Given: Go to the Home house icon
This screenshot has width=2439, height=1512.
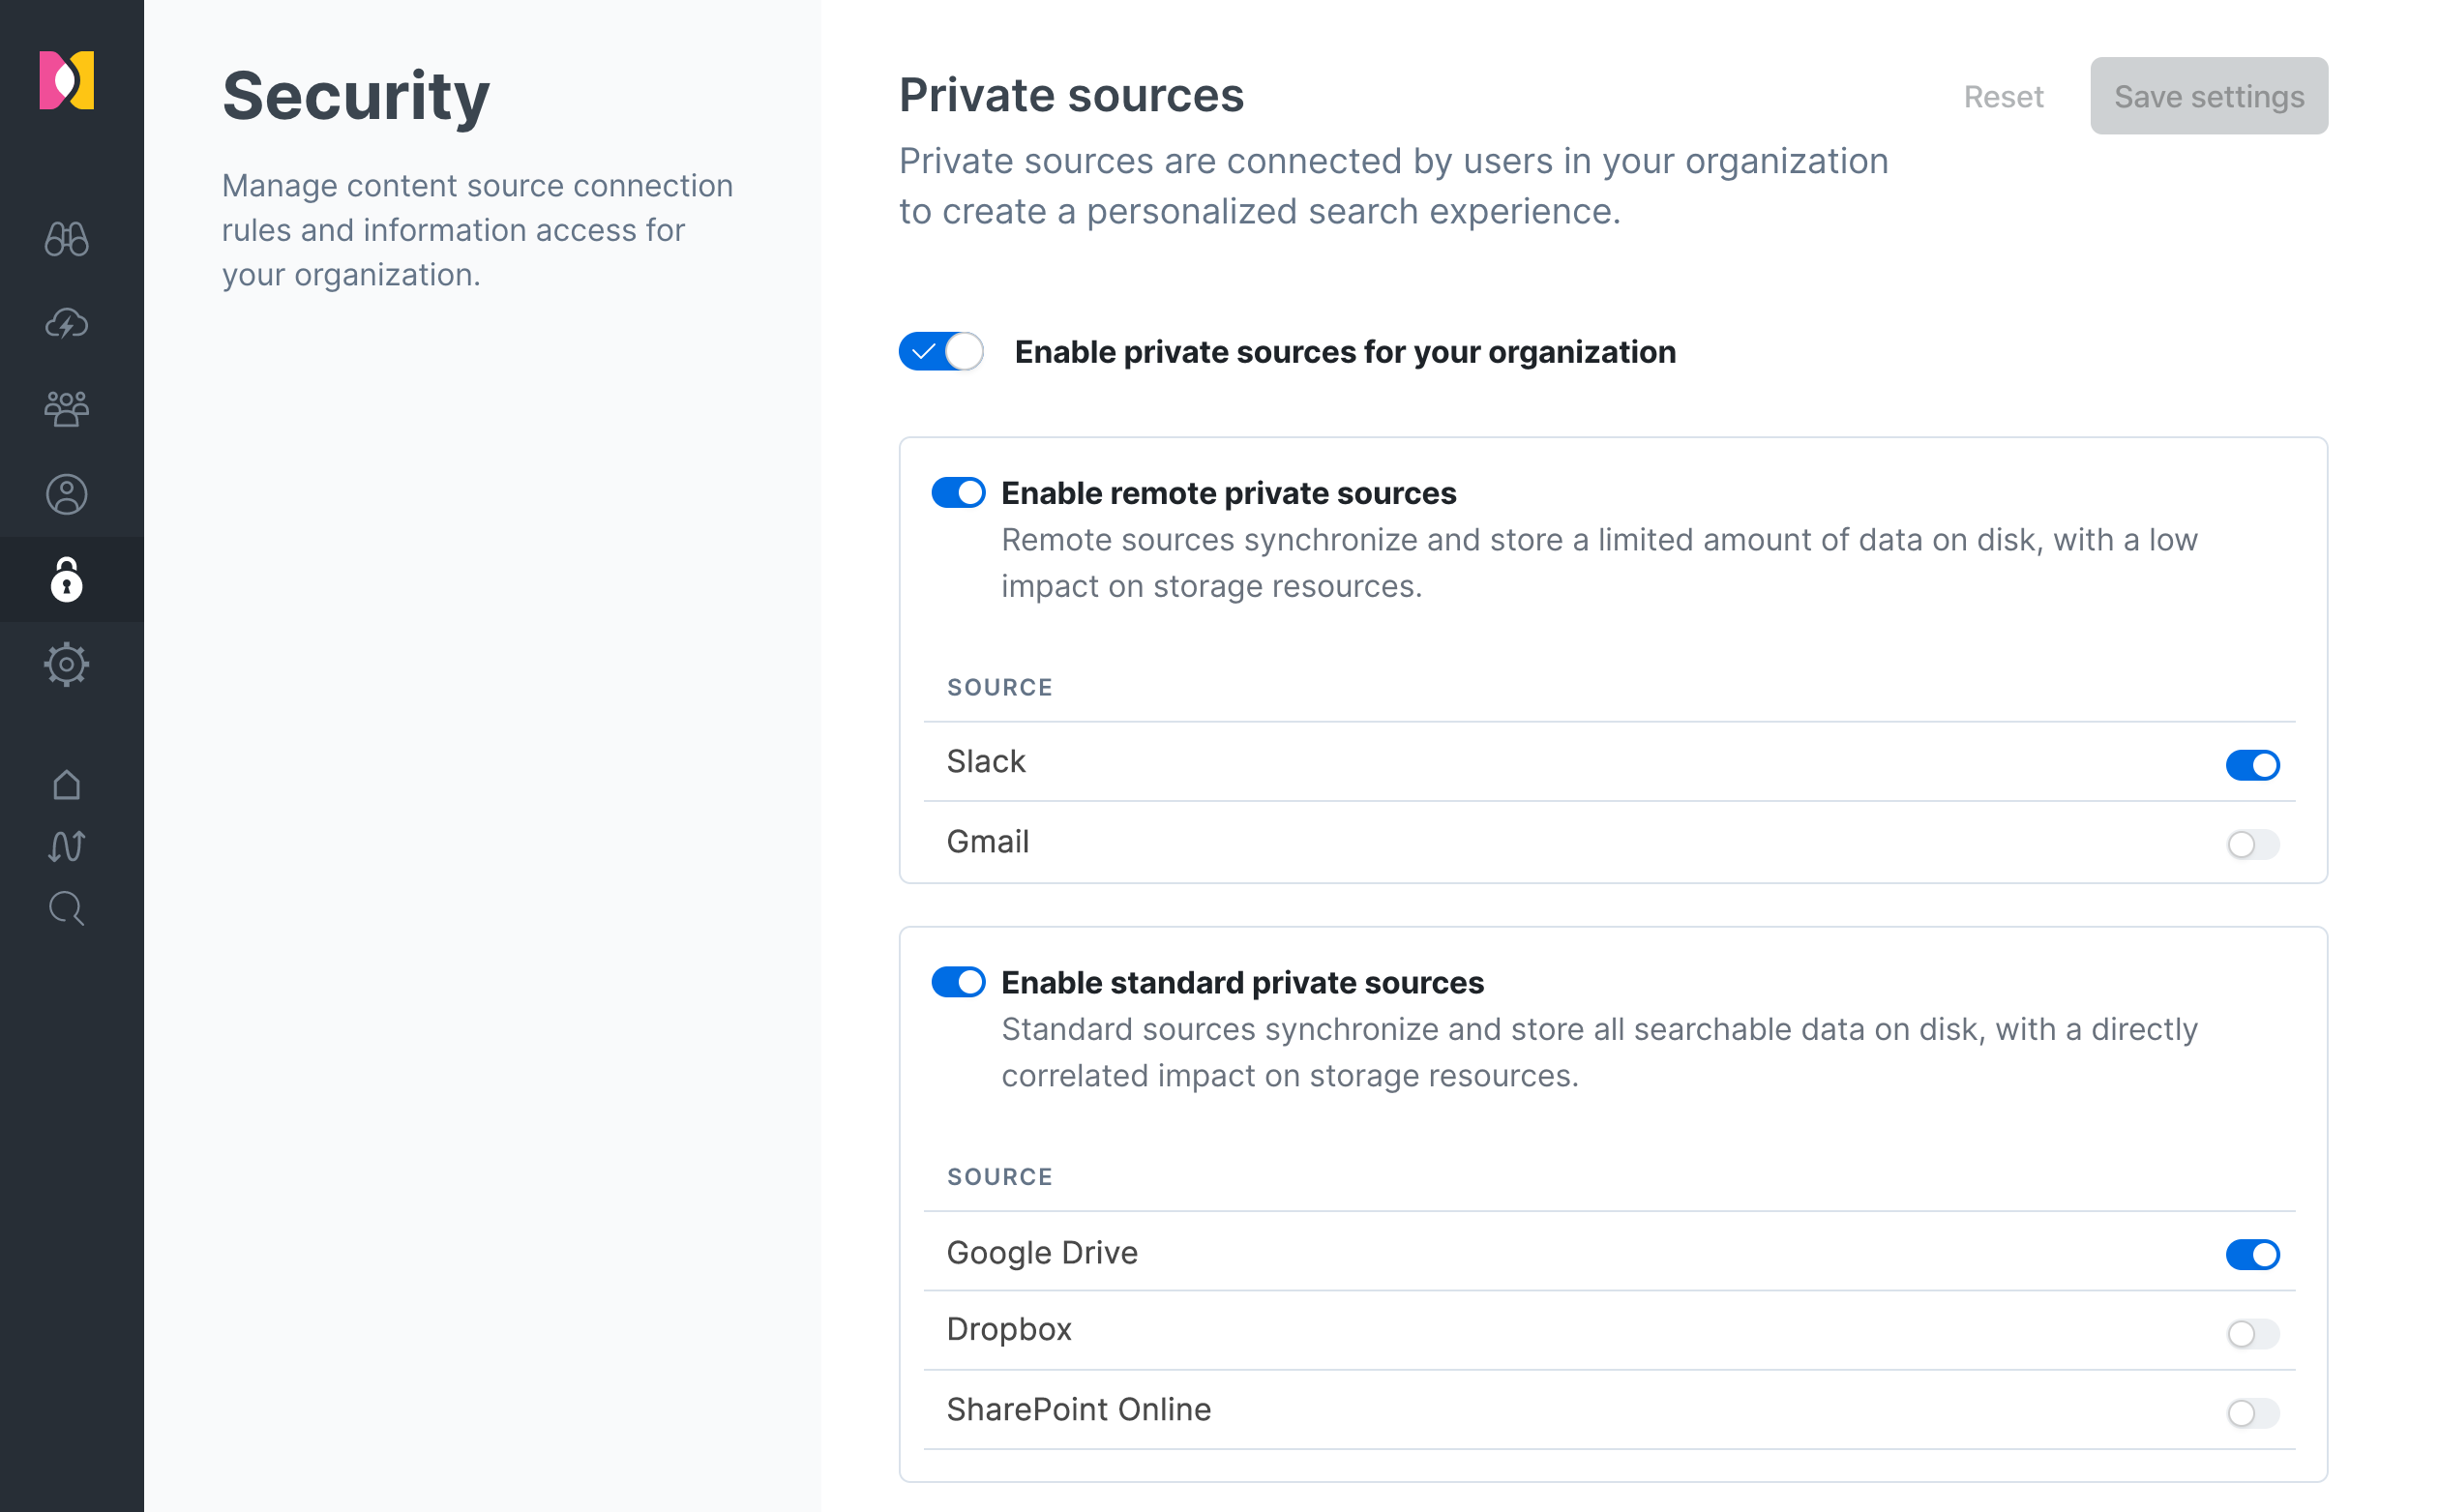Looking at the screenshot, I should 67,785.
